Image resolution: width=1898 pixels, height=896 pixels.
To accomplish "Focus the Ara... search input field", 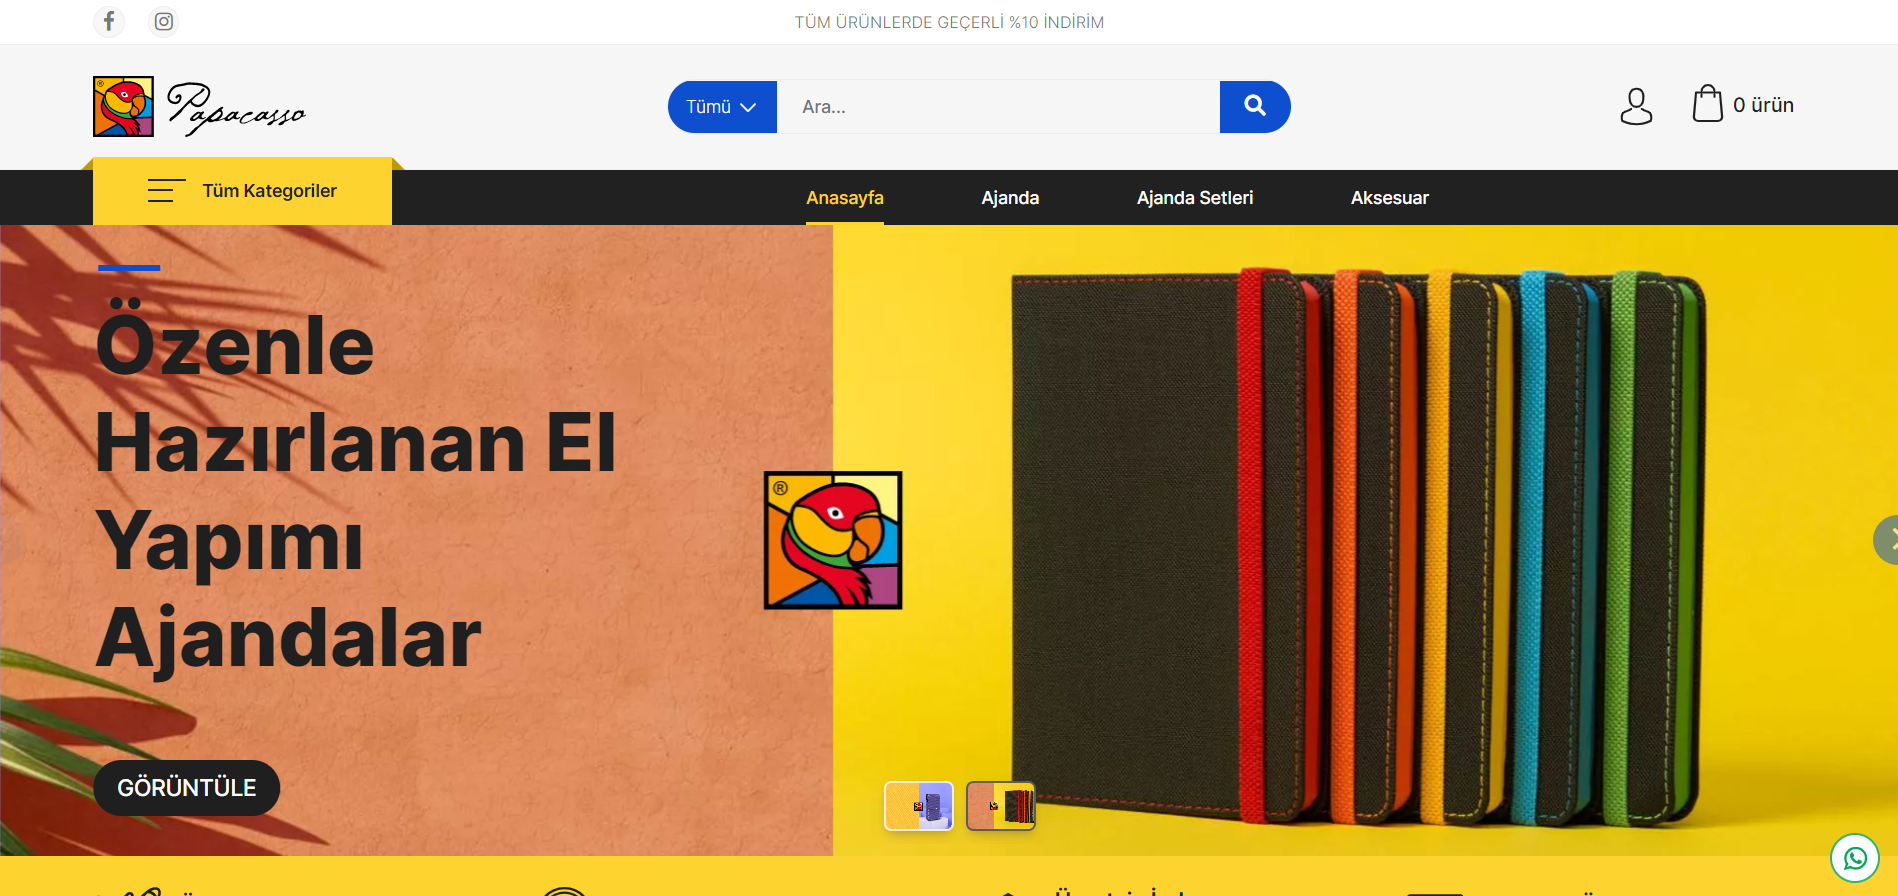I will tap(998, 107).
